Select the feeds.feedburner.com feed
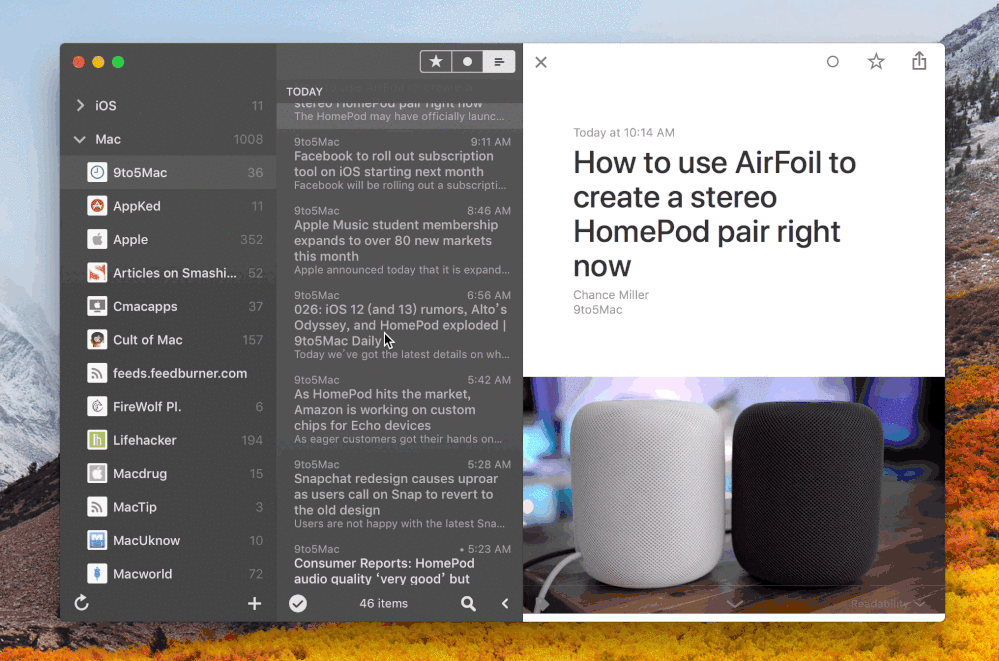 168,374
